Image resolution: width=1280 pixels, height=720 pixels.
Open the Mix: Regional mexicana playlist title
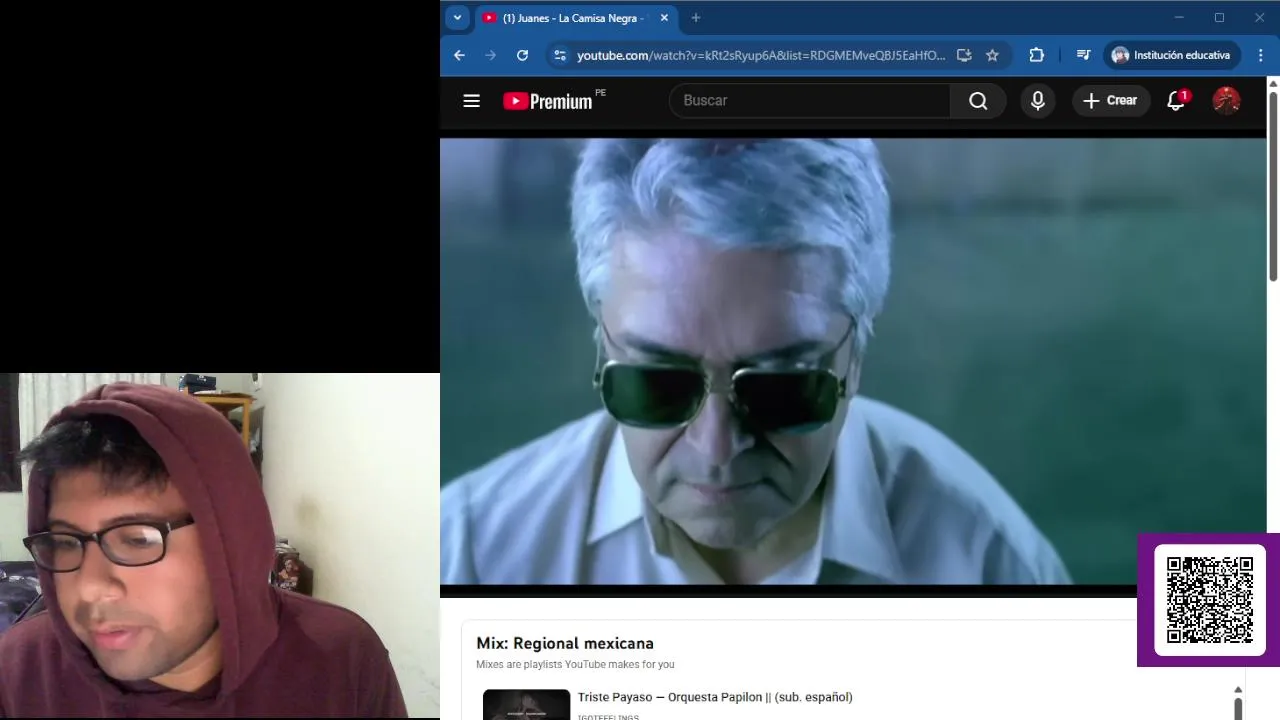(x=565, y=643)
